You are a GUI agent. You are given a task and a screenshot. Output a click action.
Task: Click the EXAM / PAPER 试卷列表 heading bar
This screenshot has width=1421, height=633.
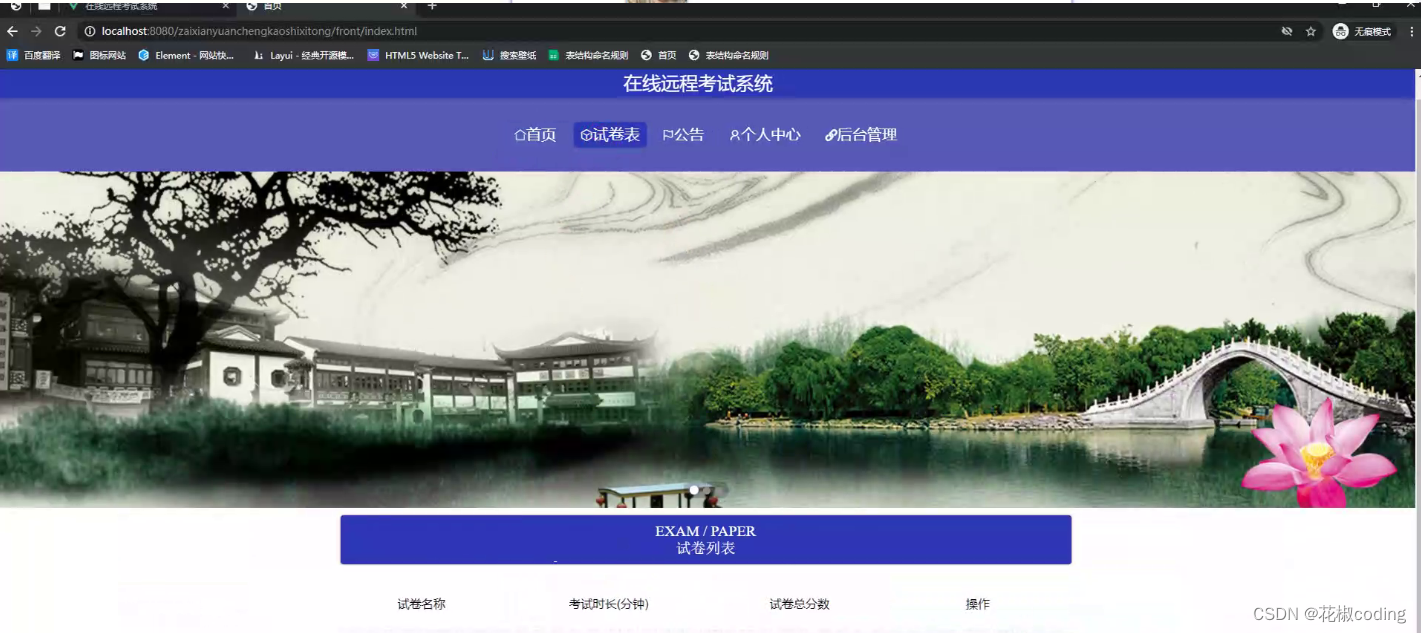[706, 540]
